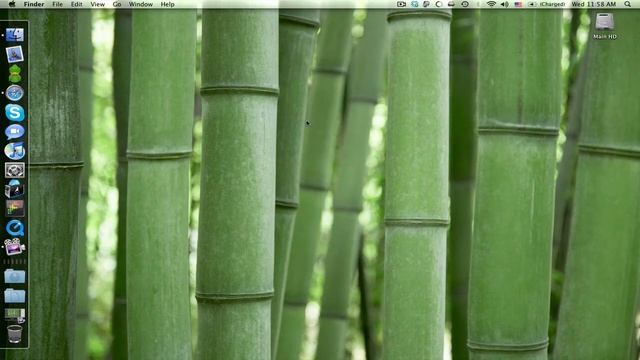This screenshot has width=640, height=360.
Task: Launch the gray film-frame app icon
Action: pyautogui.click(x=15, y=170)
